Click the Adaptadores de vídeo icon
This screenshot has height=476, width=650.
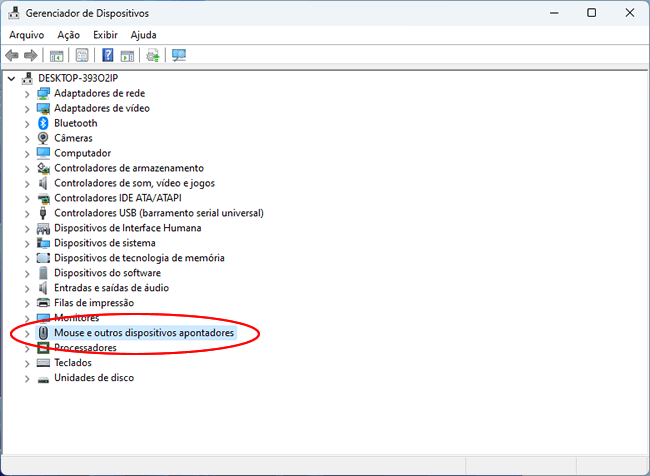click(43, 108)
